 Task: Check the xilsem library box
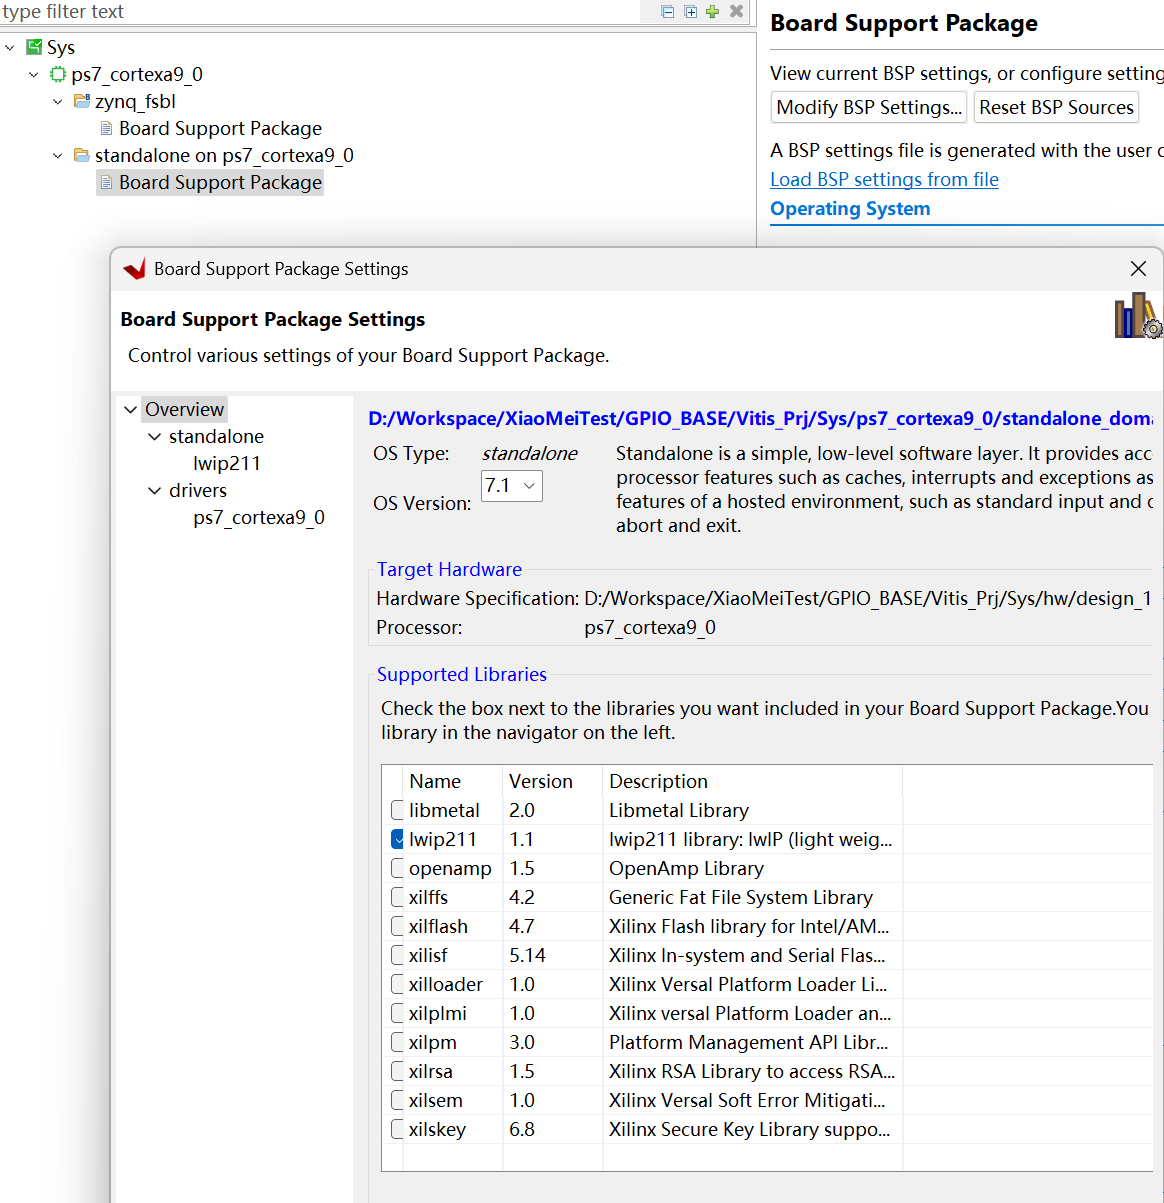click(x=397, y=1100)
